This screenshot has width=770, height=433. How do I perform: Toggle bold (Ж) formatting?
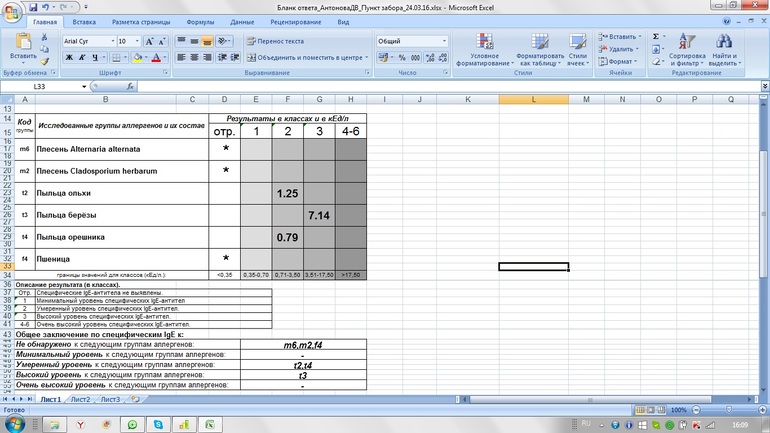[69, 58]
